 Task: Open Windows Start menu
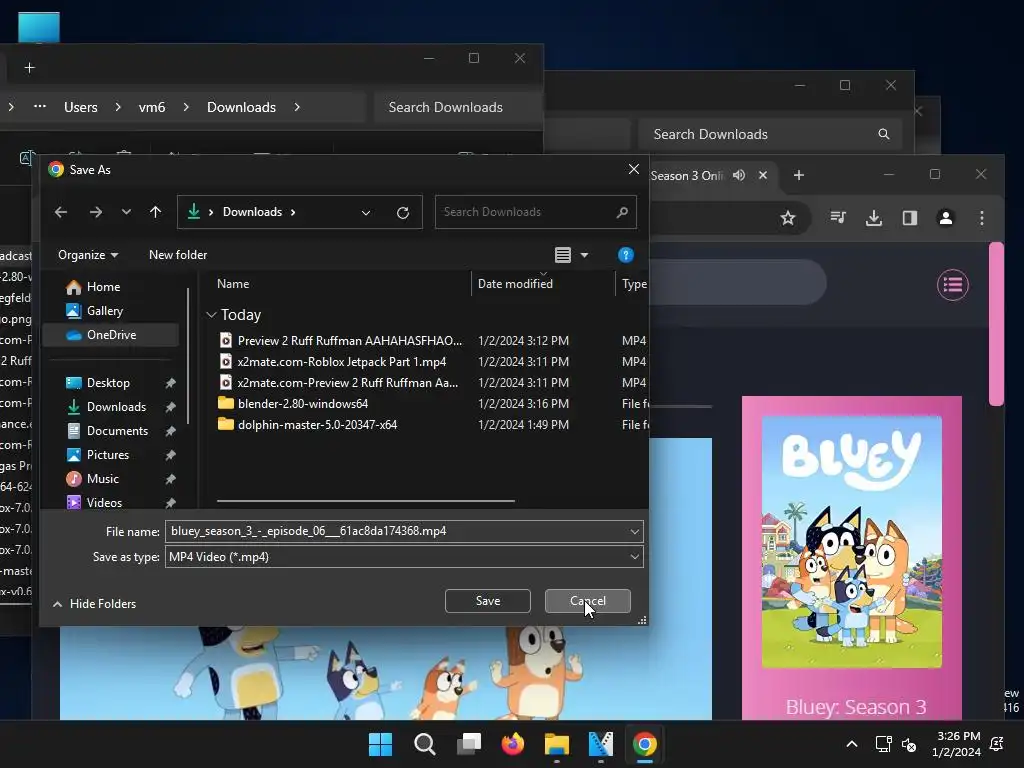(x=380, y=744)
